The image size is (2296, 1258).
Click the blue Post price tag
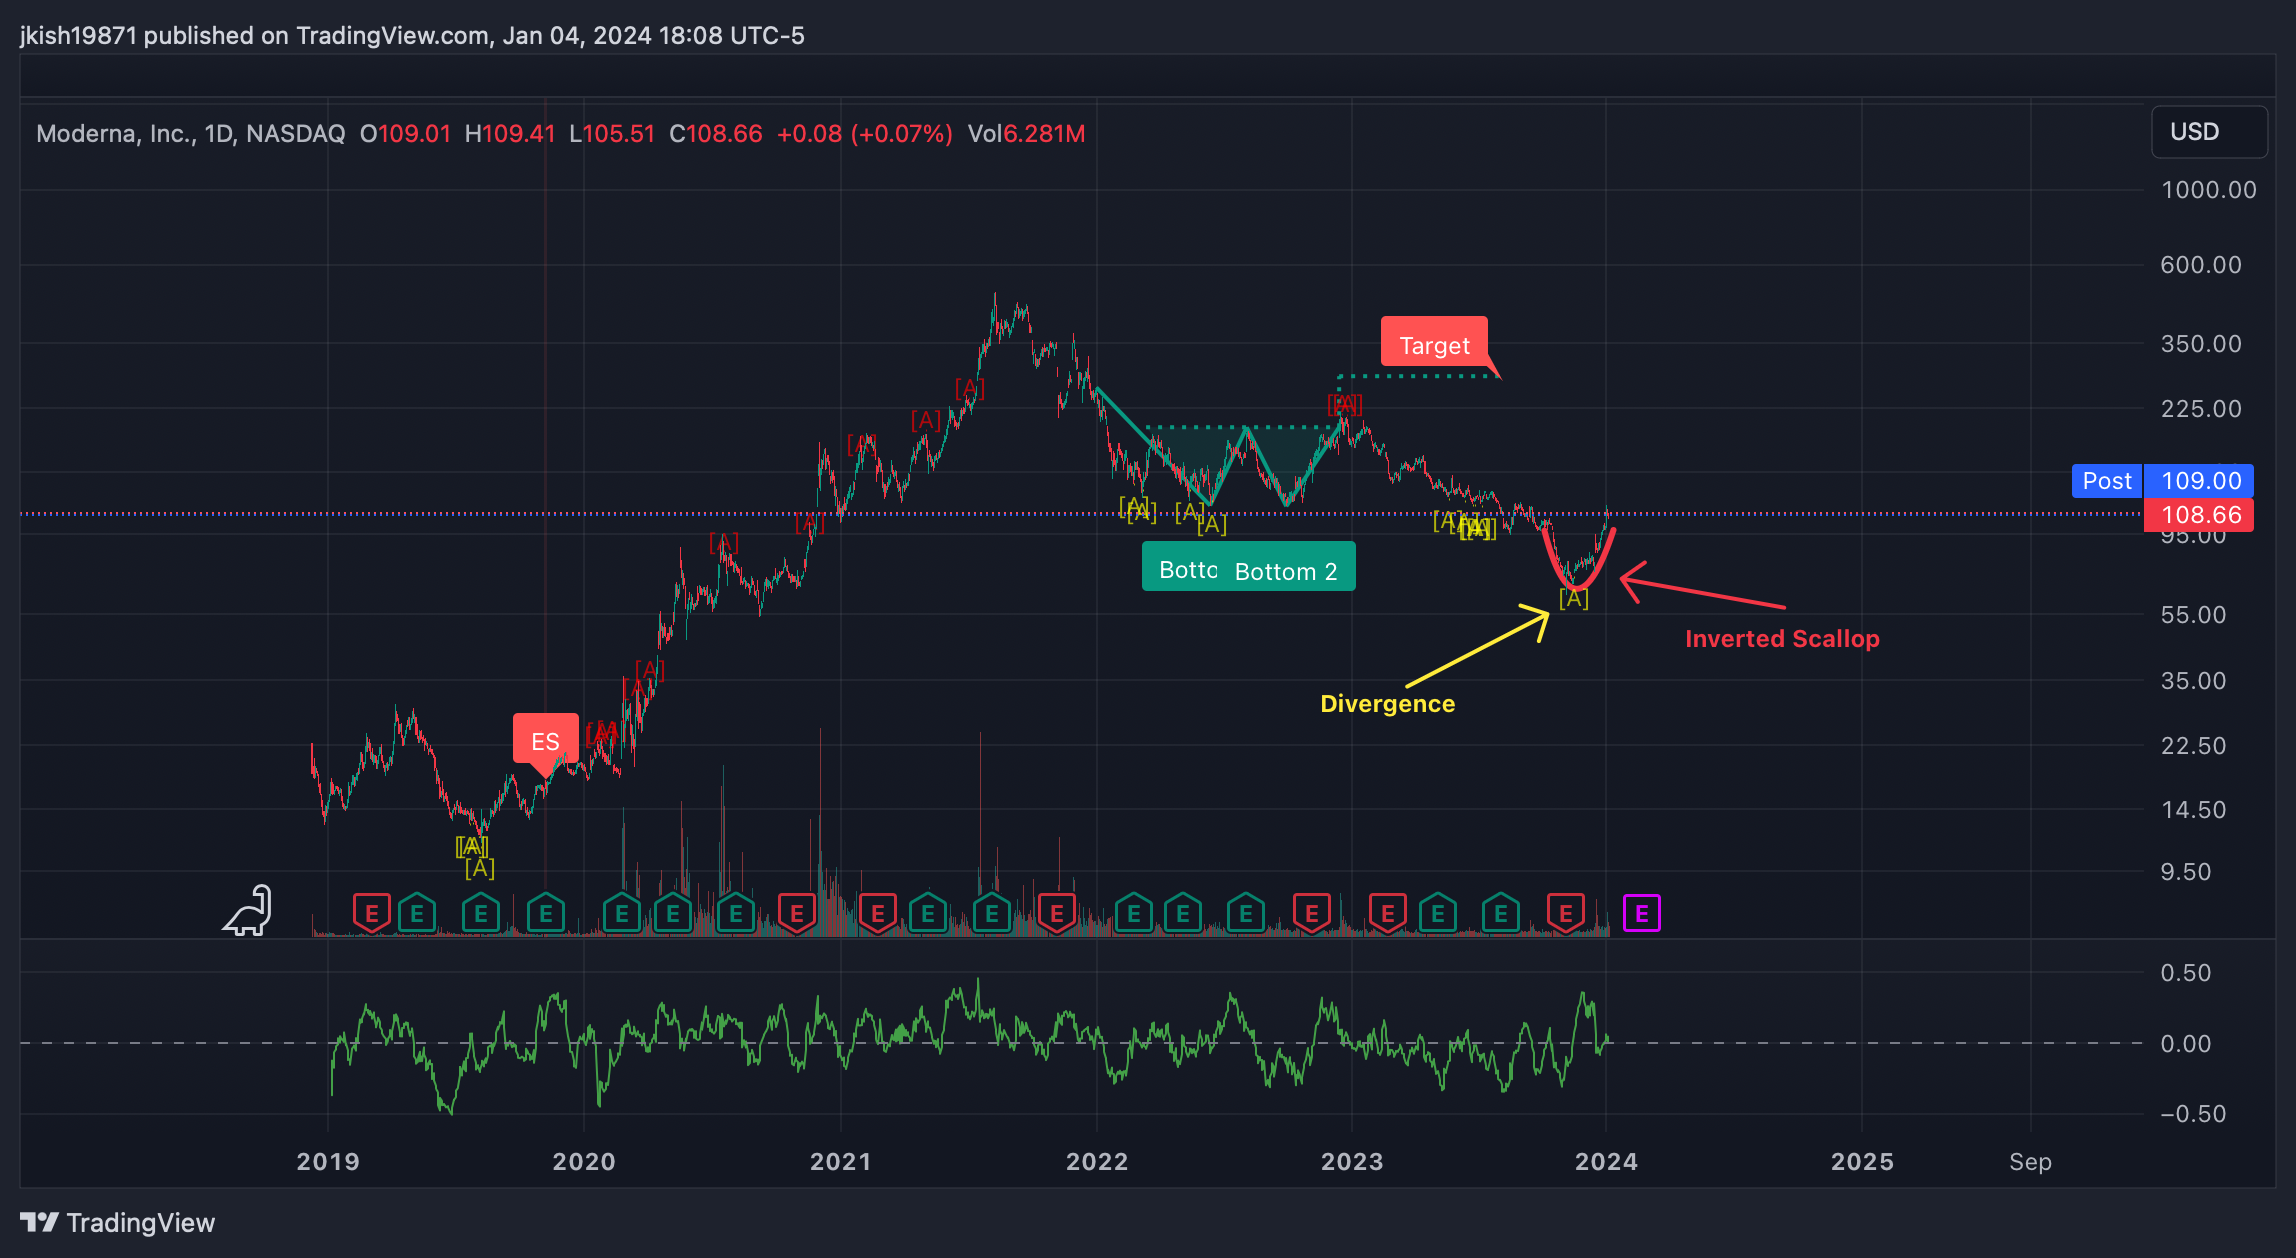[x=2107, y=481]
